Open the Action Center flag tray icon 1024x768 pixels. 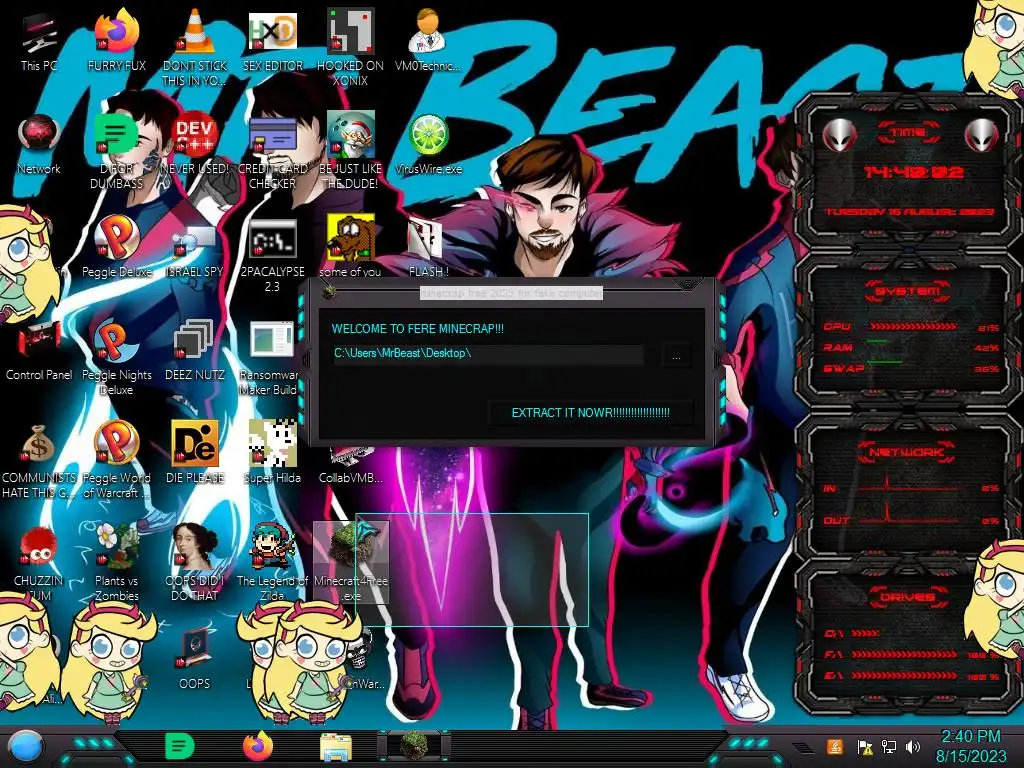865,747
